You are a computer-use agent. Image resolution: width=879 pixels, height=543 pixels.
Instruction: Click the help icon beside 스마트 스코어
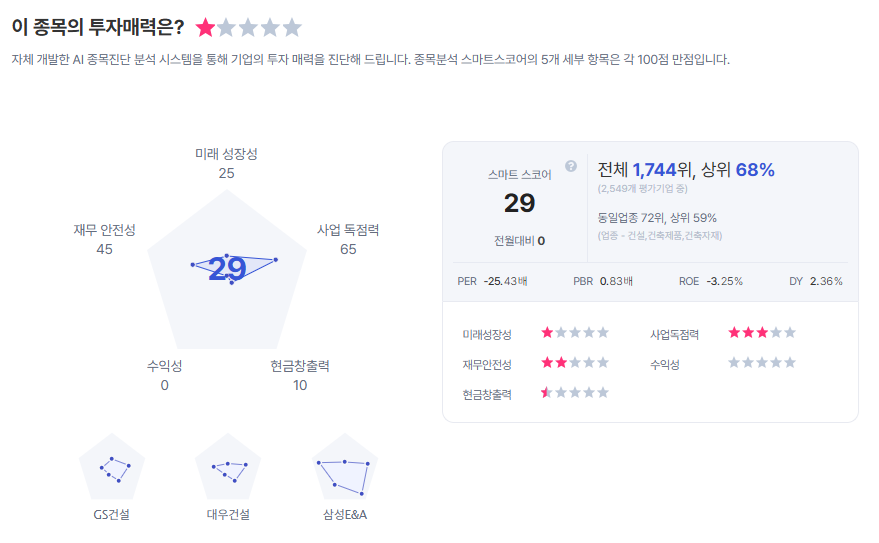coord(571,166)
